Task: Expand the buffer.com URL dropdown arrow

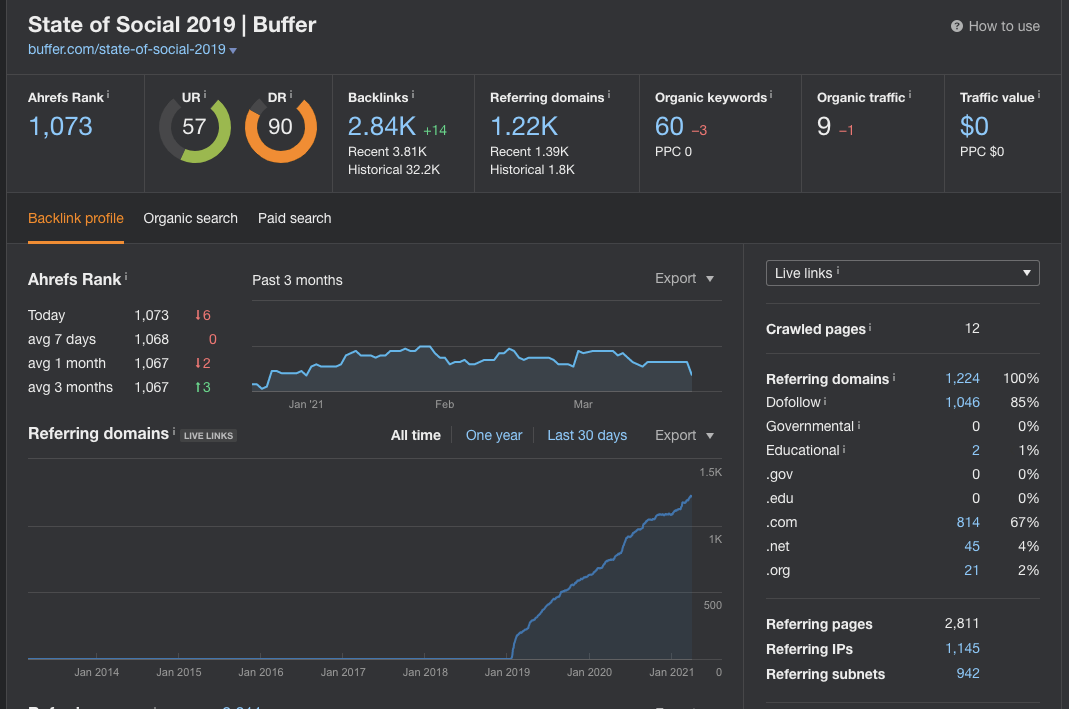Action: point(233,50)
